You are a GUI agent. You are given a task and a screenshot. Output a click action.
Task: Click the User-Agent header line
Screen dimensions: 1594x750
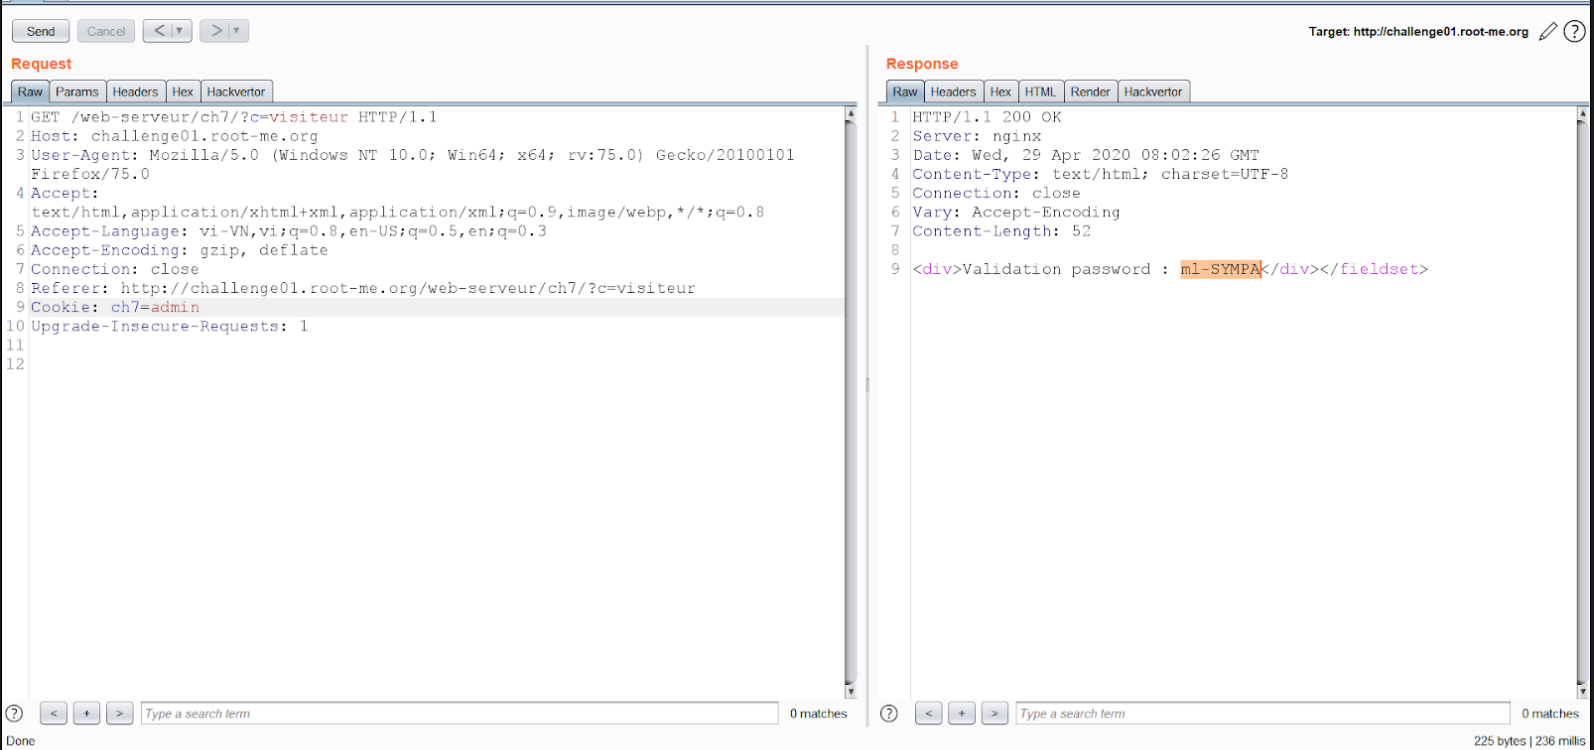point(413,164)
